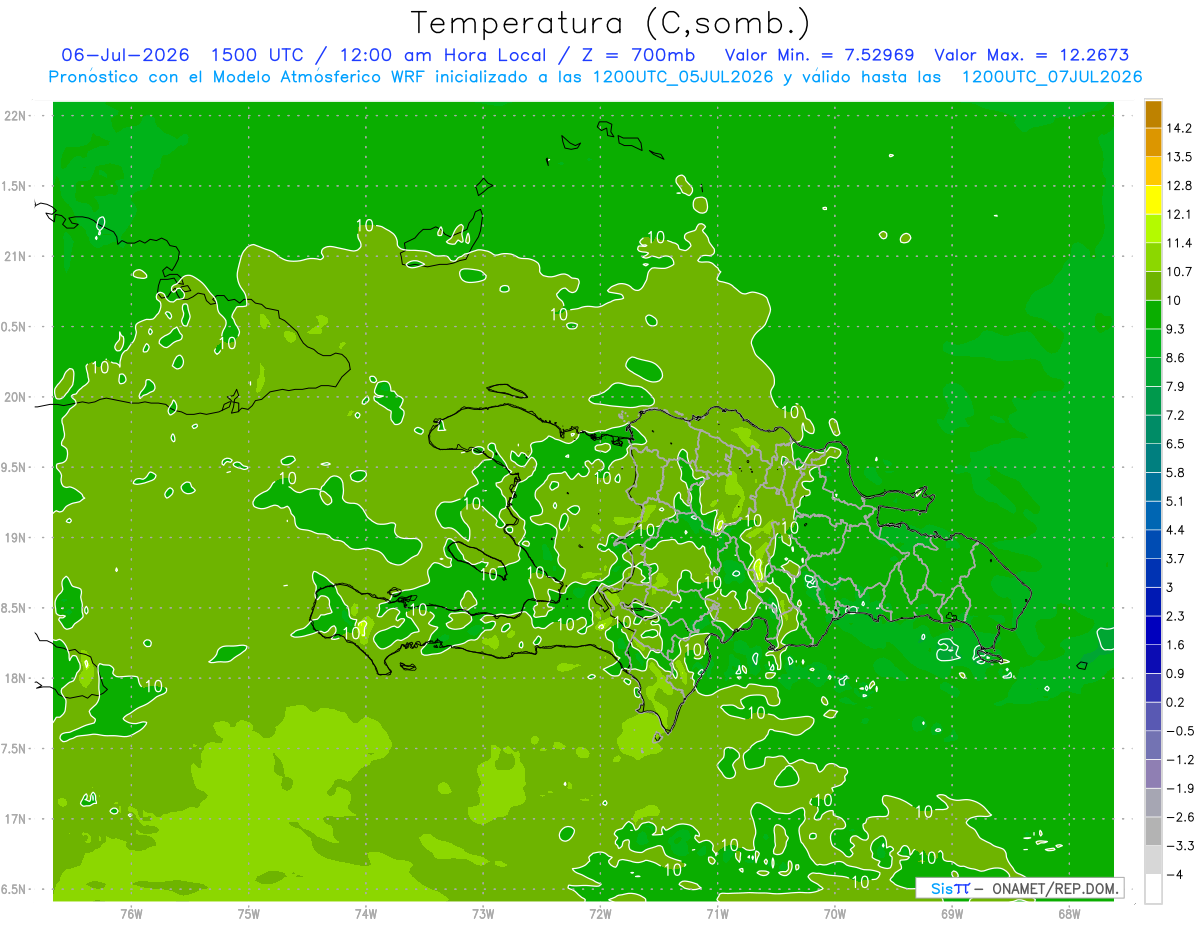Viewport: 1200px width, 927px height.
Task: Click the gray colorbar swatch between -2.6 and -3.3
Action: coord(1153,831)
